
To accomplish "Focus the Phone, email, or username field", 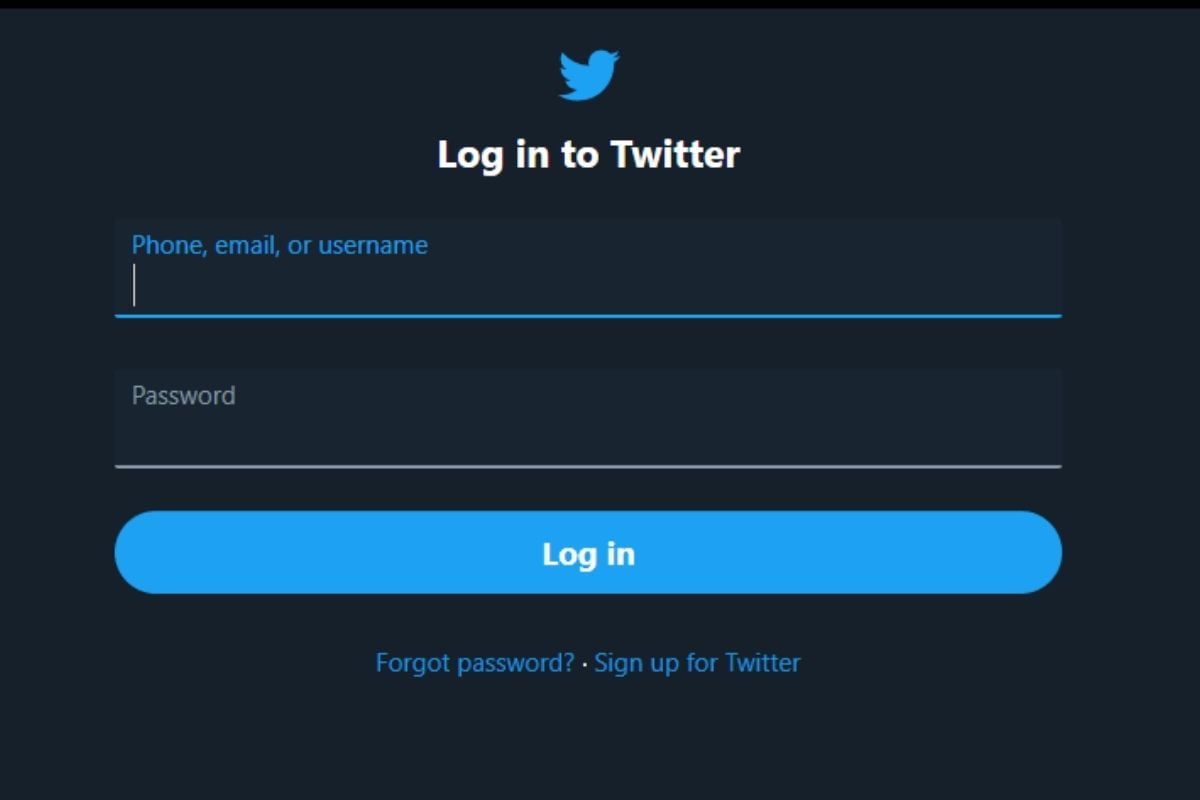I will click(588, 268).
